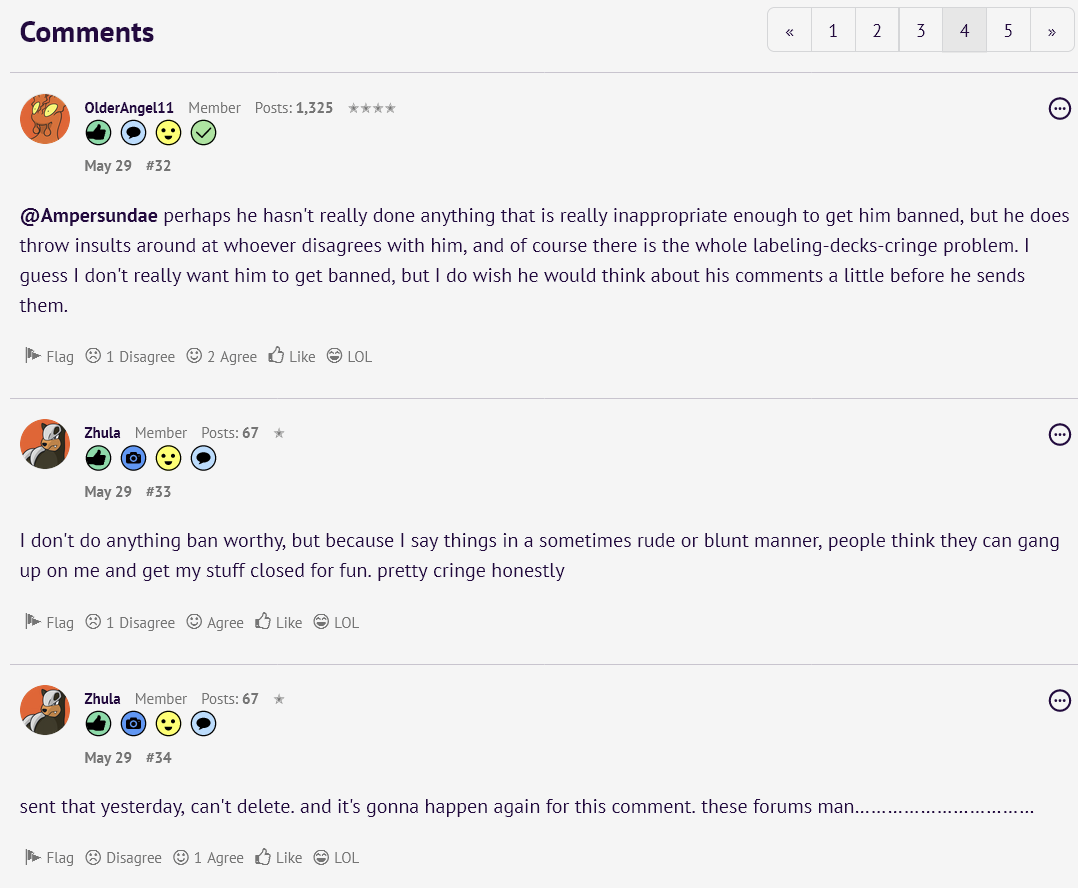Open options menu on Zhula's comment #33
1078x888 pixels.
1060,434
